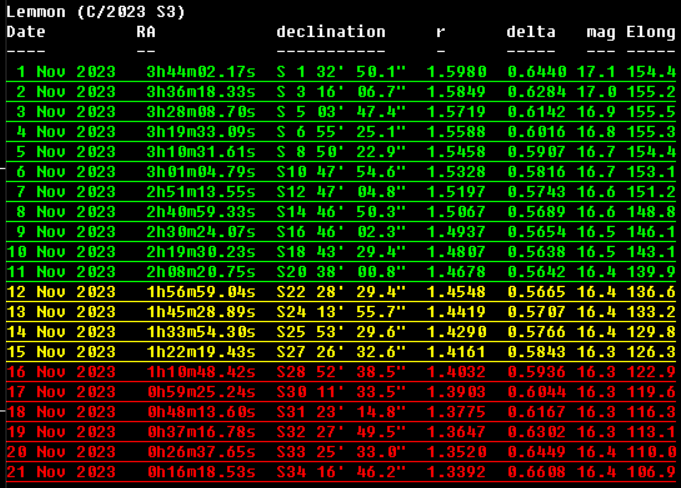Click delta value 0.6449 in 20 Nov row

(x=536, y=452)
